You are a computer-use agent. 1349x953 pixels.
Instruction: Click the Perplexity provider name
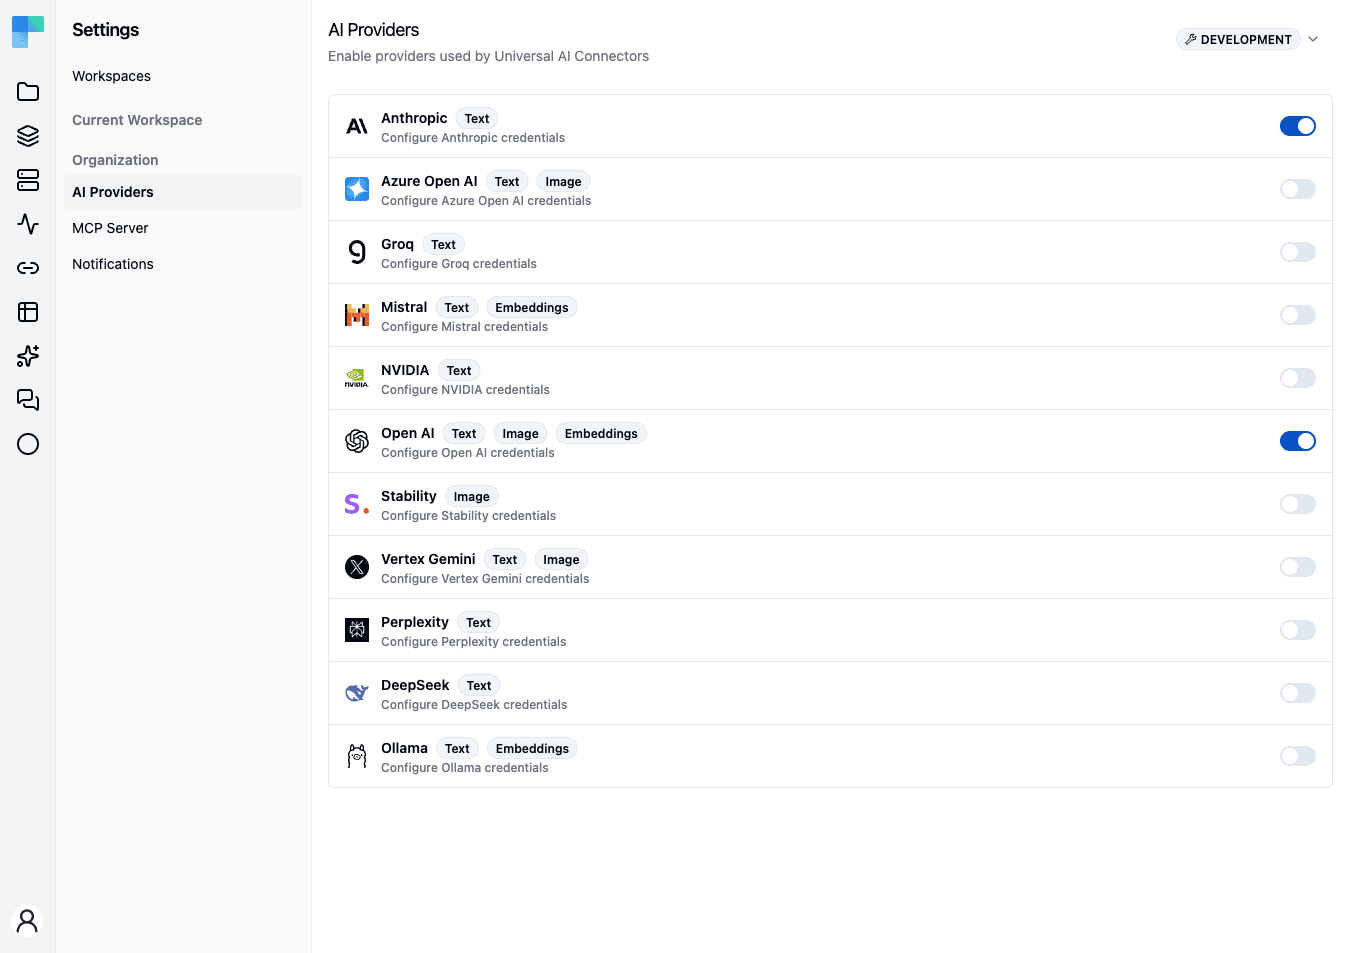415,622
